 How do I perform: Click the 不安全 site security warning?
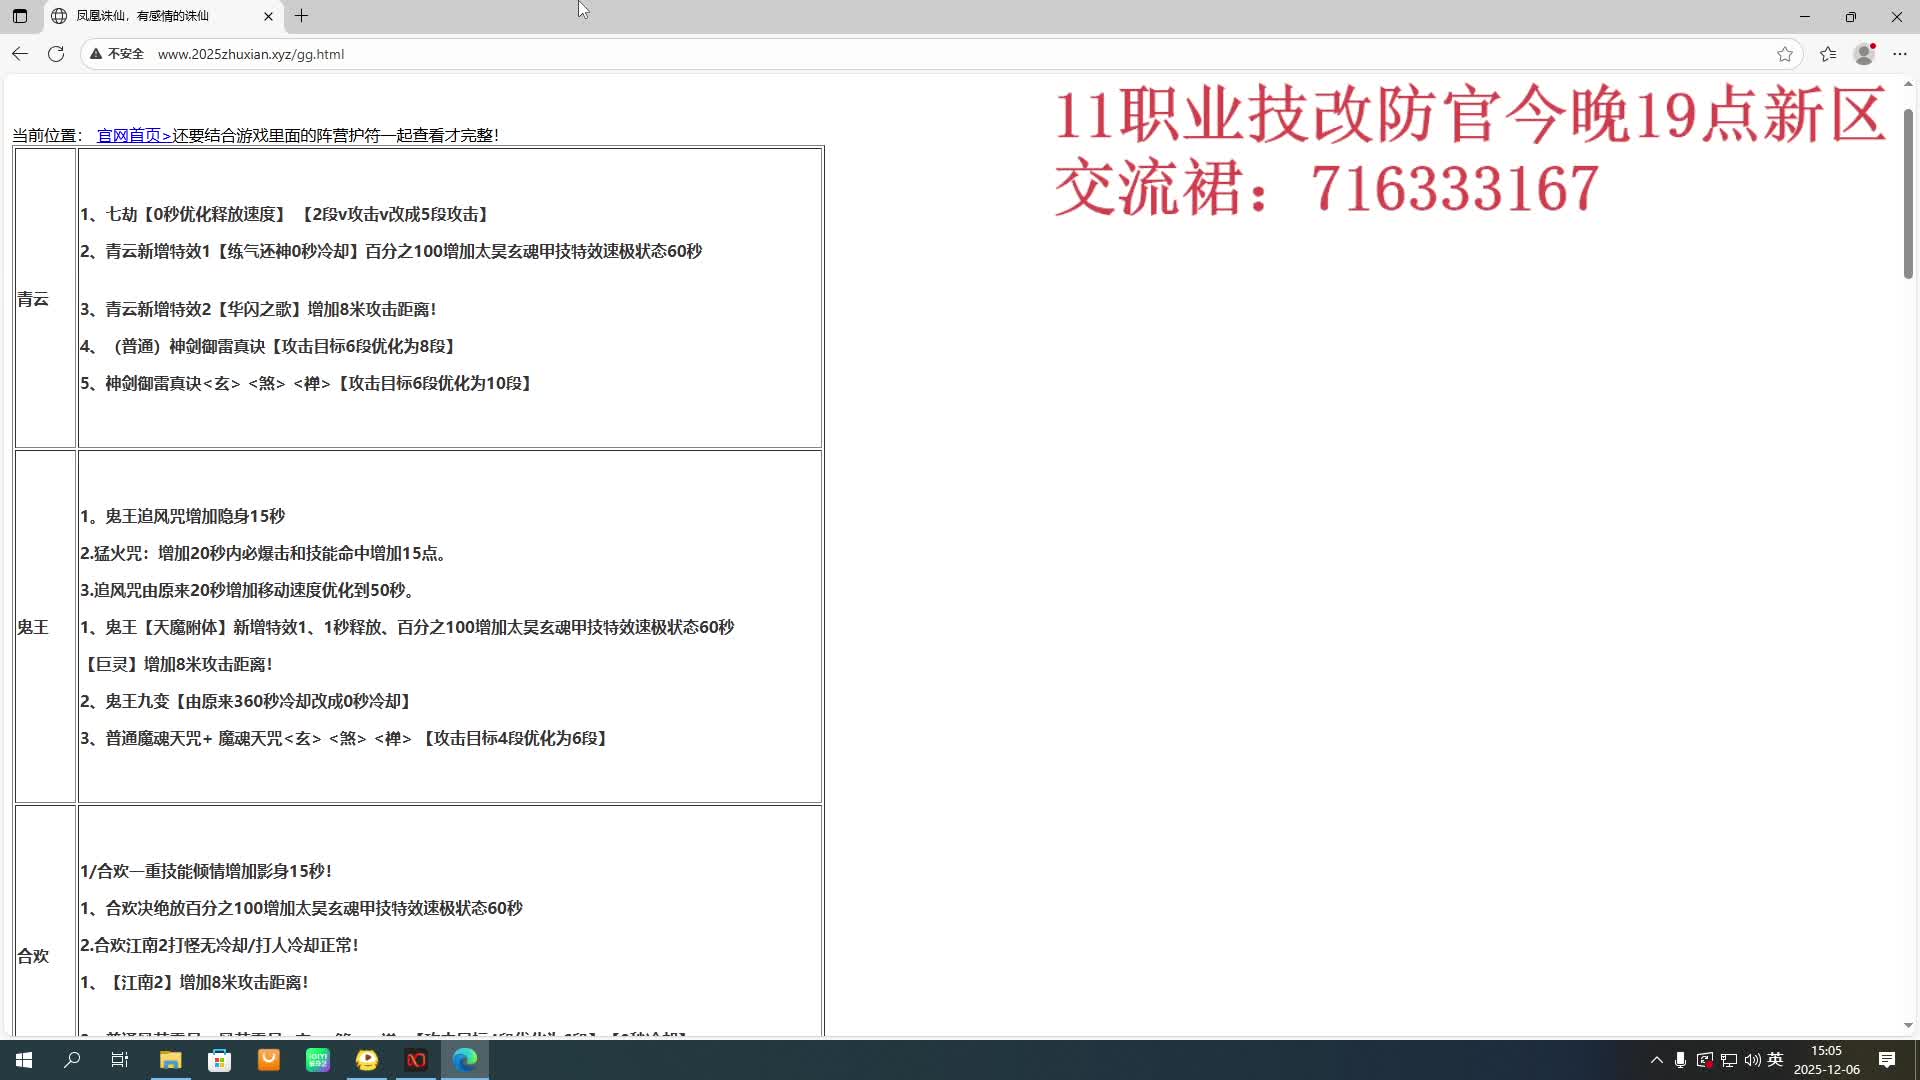click(x=117, y=54)
